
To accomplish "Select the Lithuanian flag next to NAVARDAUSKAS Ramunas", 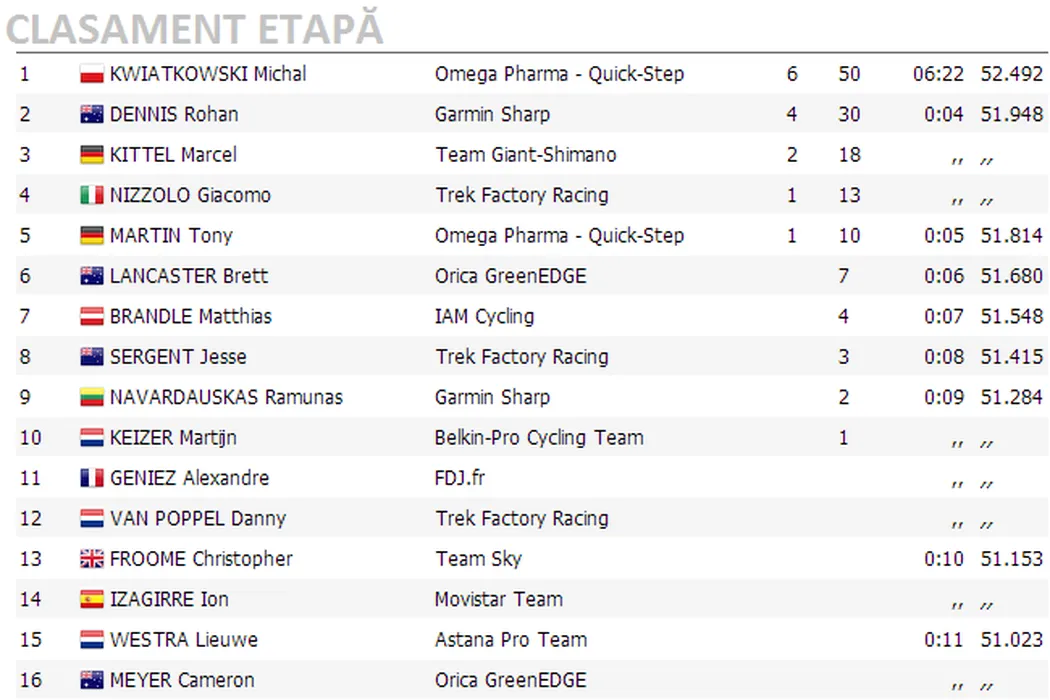I will pyautogui.click(x=92, y=397).
